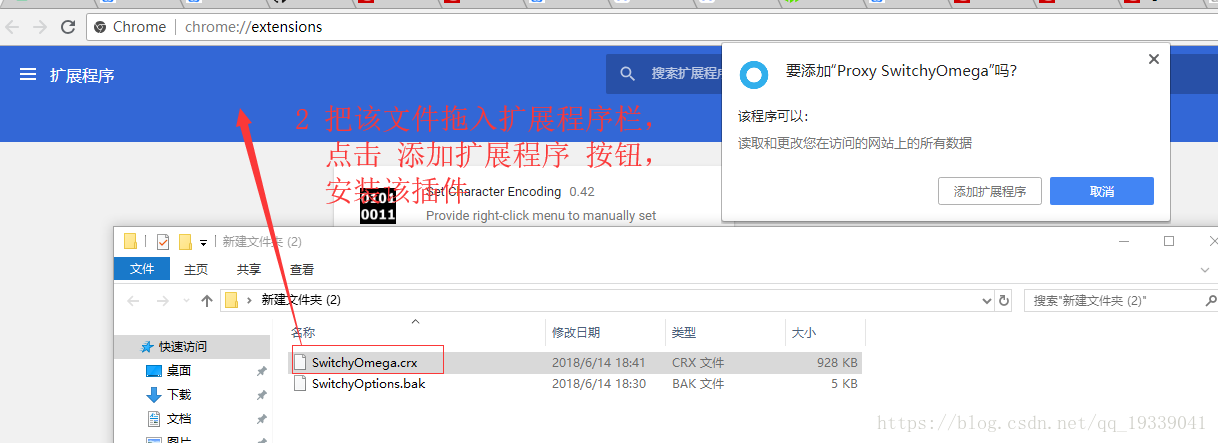Open the 主页 ribbon tab
1218x443 pixels.
pos(196,269)
